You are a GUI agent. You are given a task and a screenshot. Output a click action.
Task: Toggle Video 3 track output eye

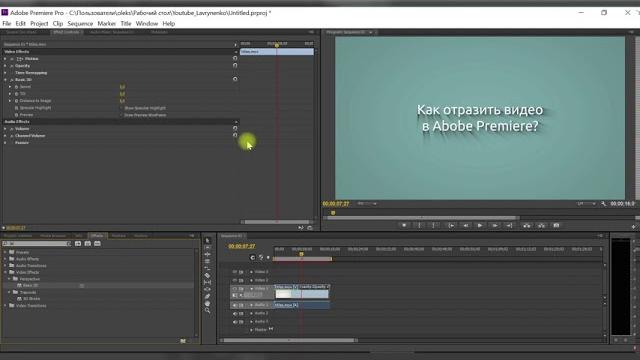pyautogui.click(x=235, y=272)
